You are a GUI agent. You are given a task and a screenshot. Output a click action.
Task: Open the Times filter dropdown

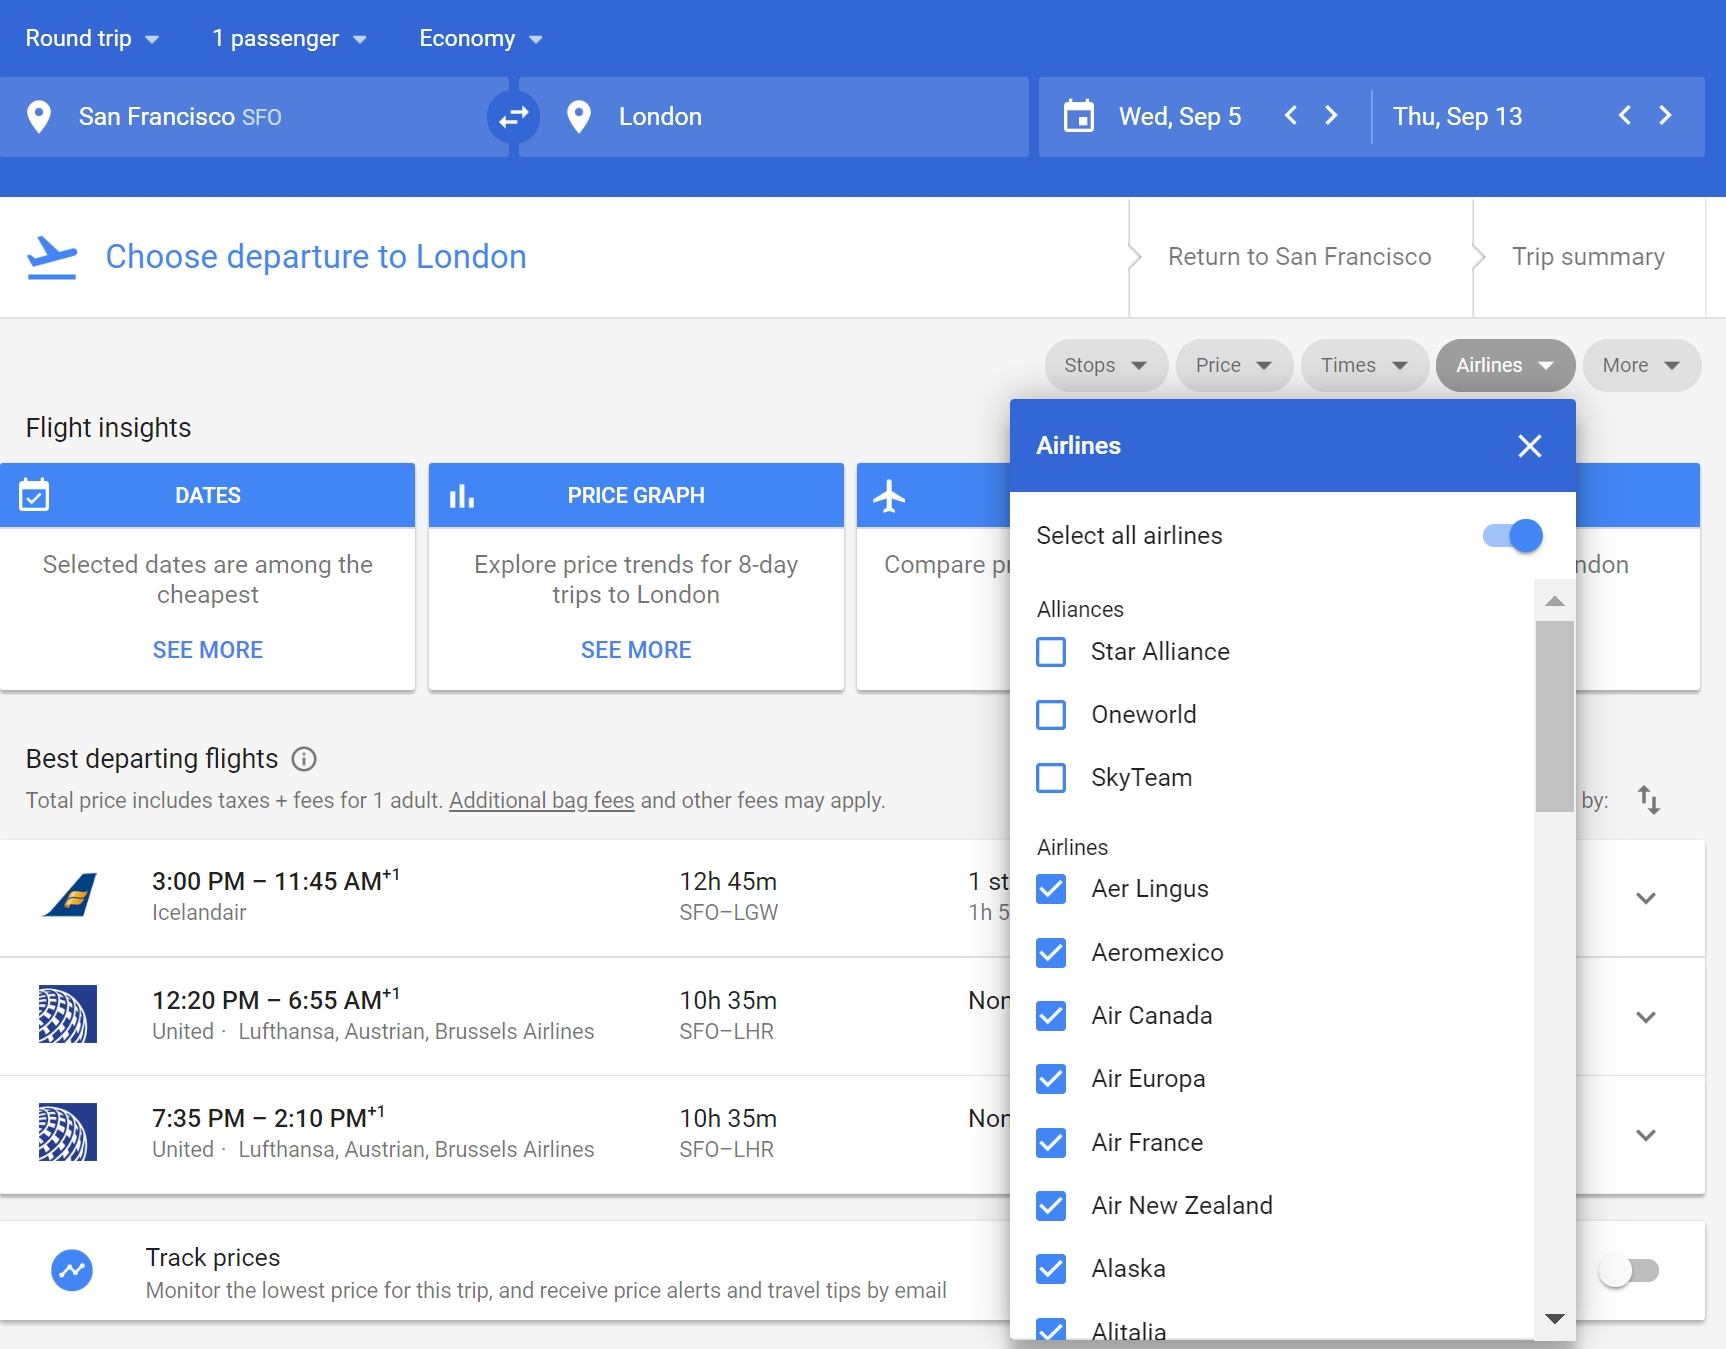[x=1365, y=365]
